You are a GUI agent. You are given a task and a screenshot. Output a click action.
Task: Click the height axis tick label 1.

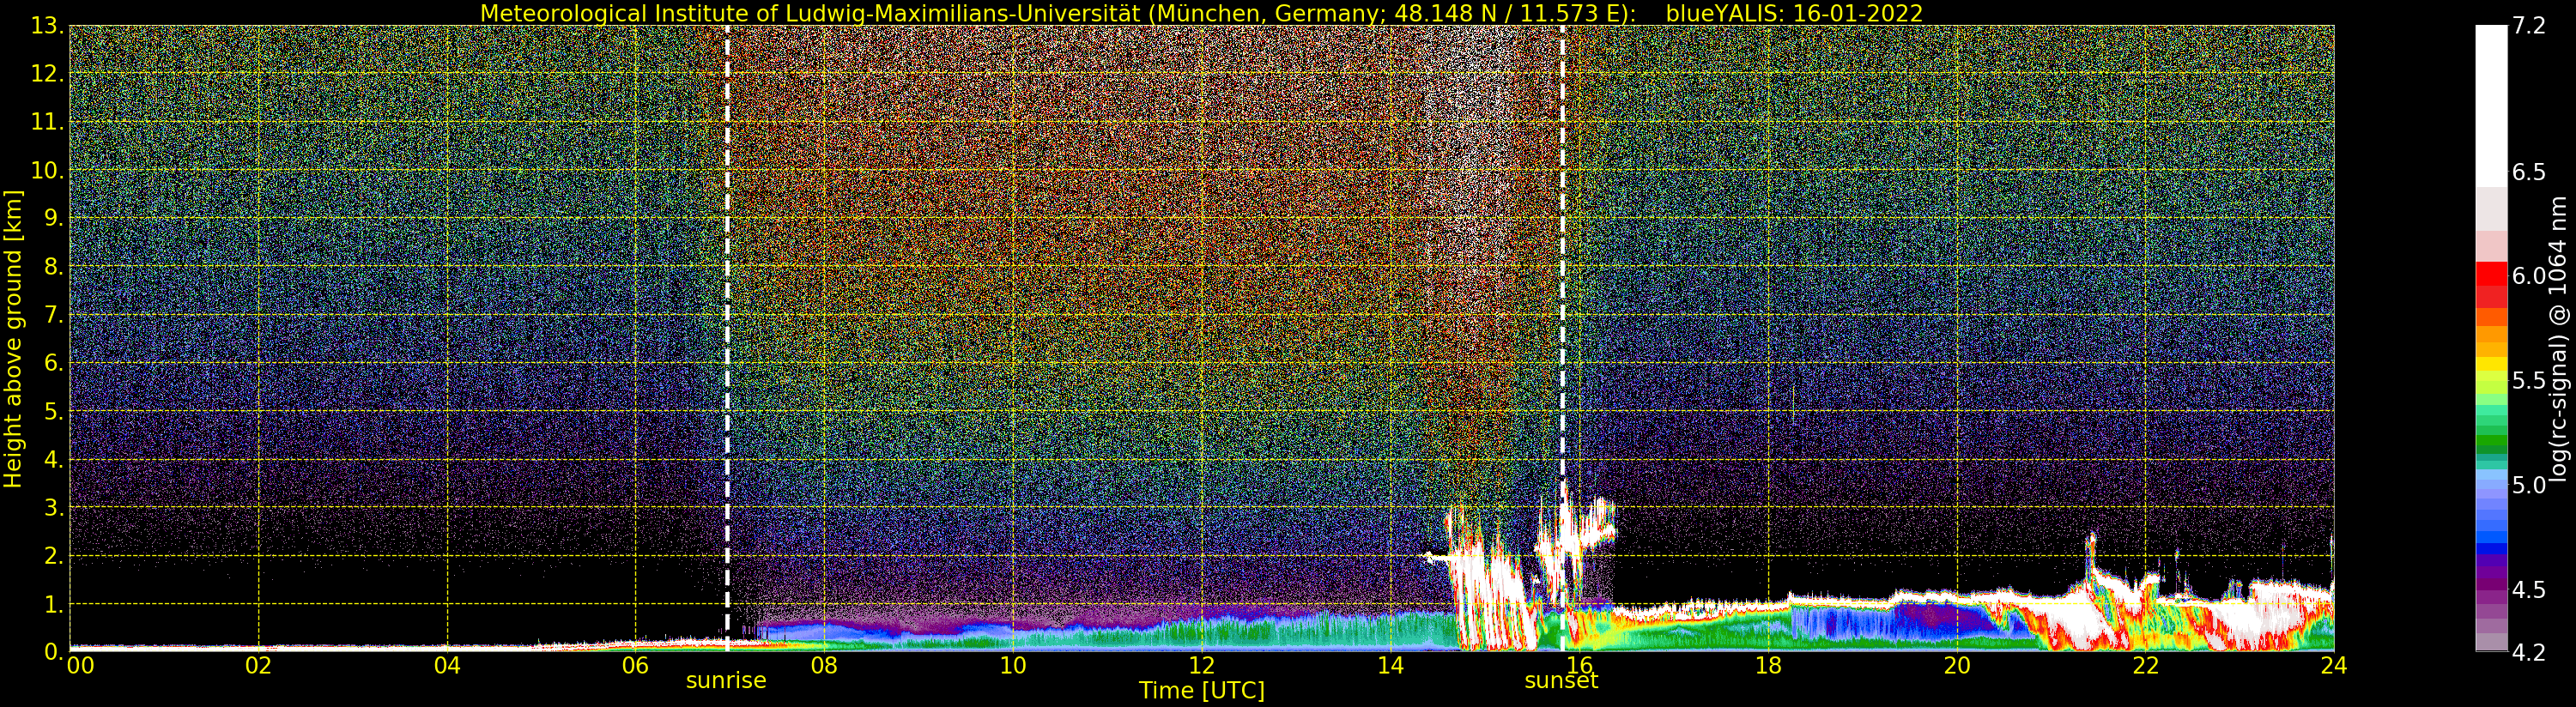[53, 604]
